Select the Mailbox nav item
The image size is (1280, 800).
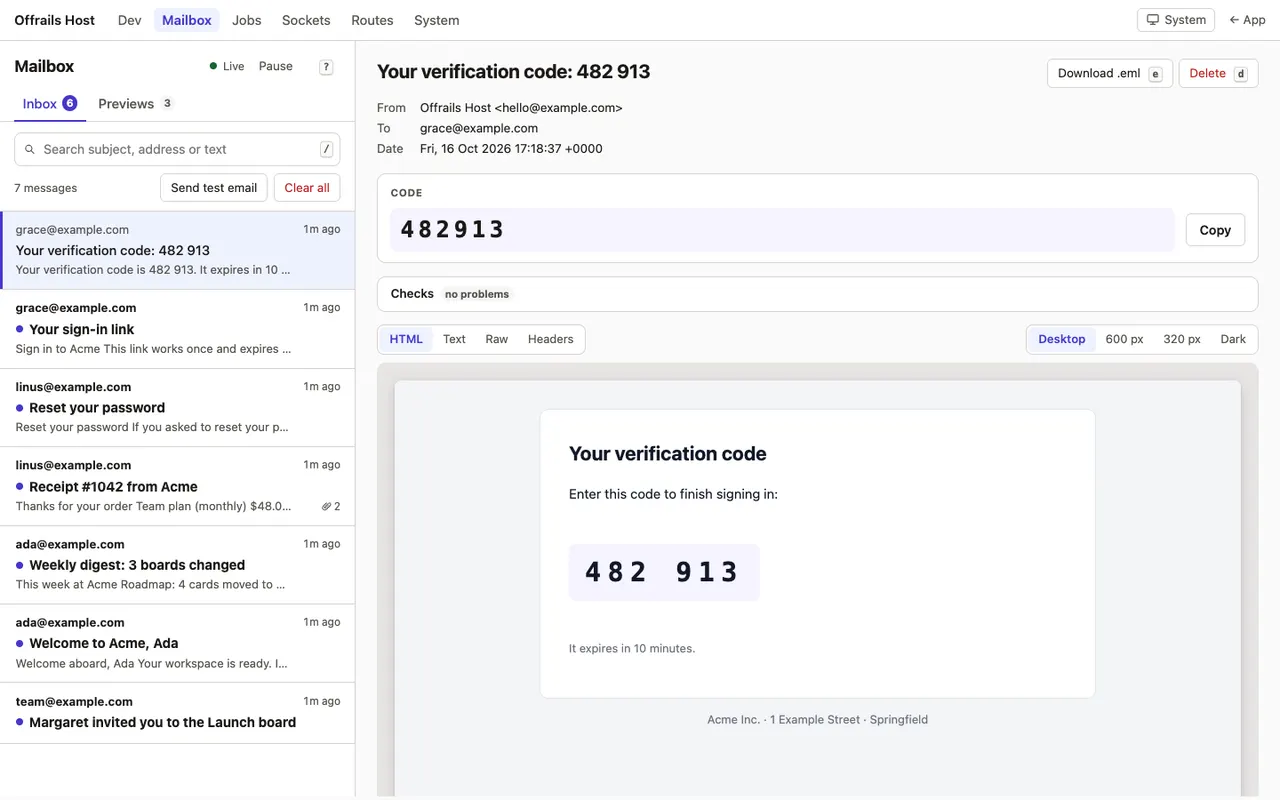[186, 20]
